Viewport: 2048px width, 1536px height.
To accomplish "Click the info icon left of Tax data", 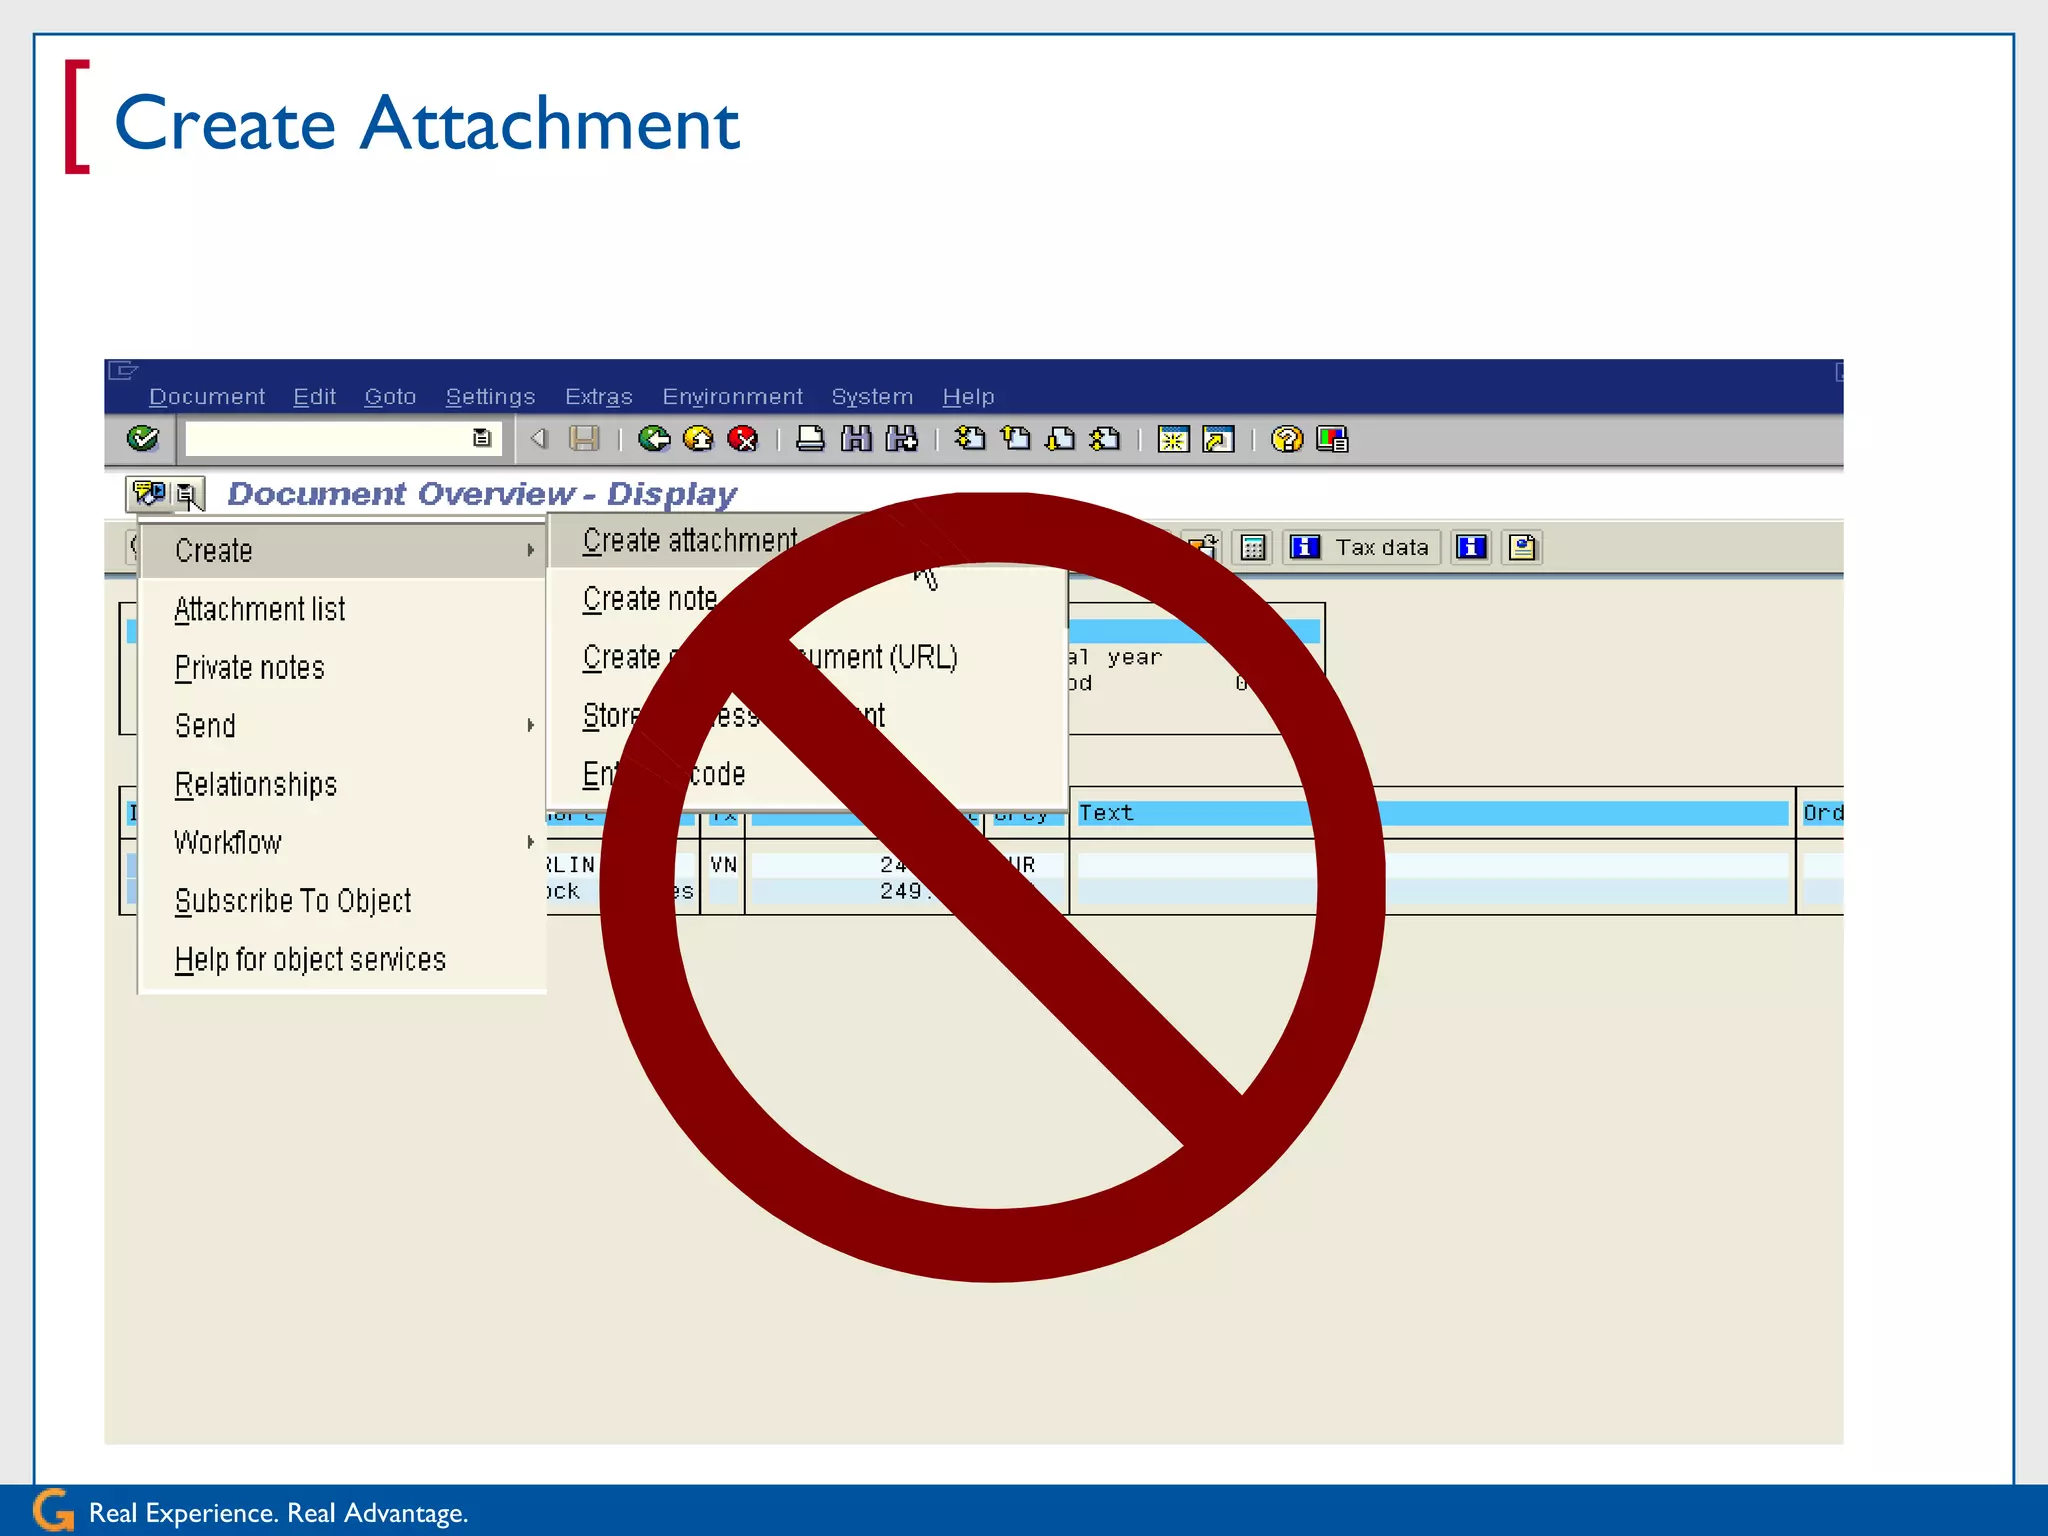I will [x=1305, y=547].
